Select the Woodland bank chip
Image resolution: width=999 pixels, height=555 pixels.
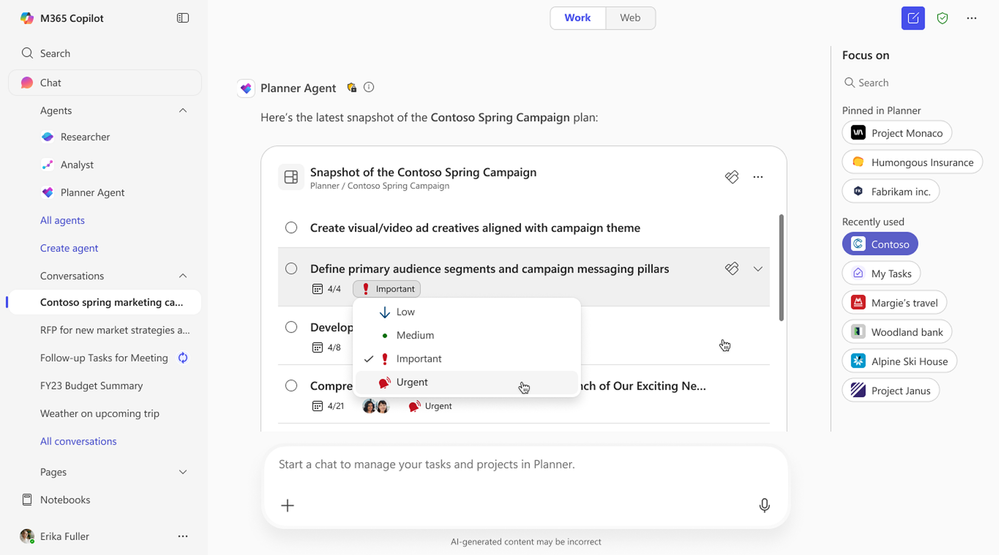pyautogui.click(x=897, y=332)
